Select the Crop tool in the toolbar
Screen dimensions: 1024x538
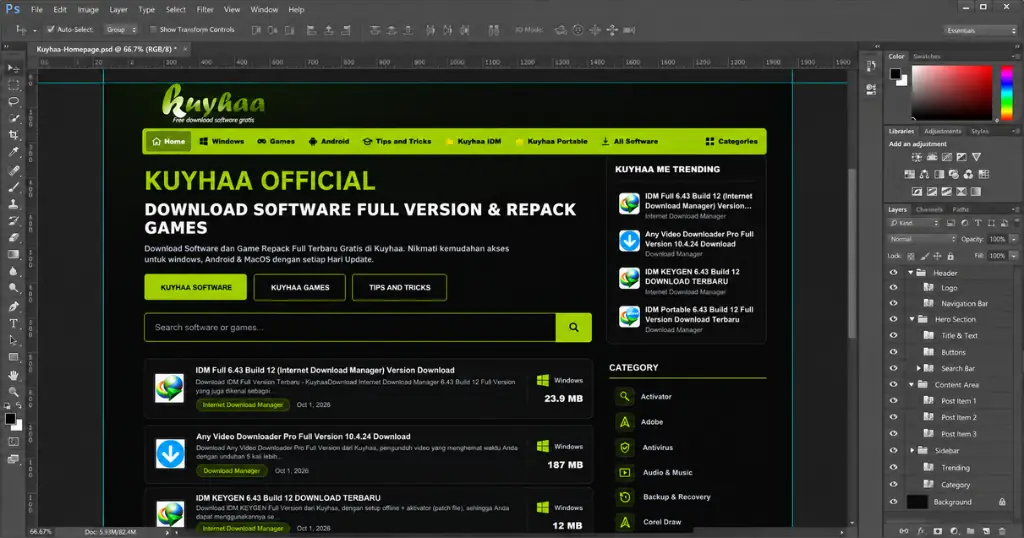[13, 135]
